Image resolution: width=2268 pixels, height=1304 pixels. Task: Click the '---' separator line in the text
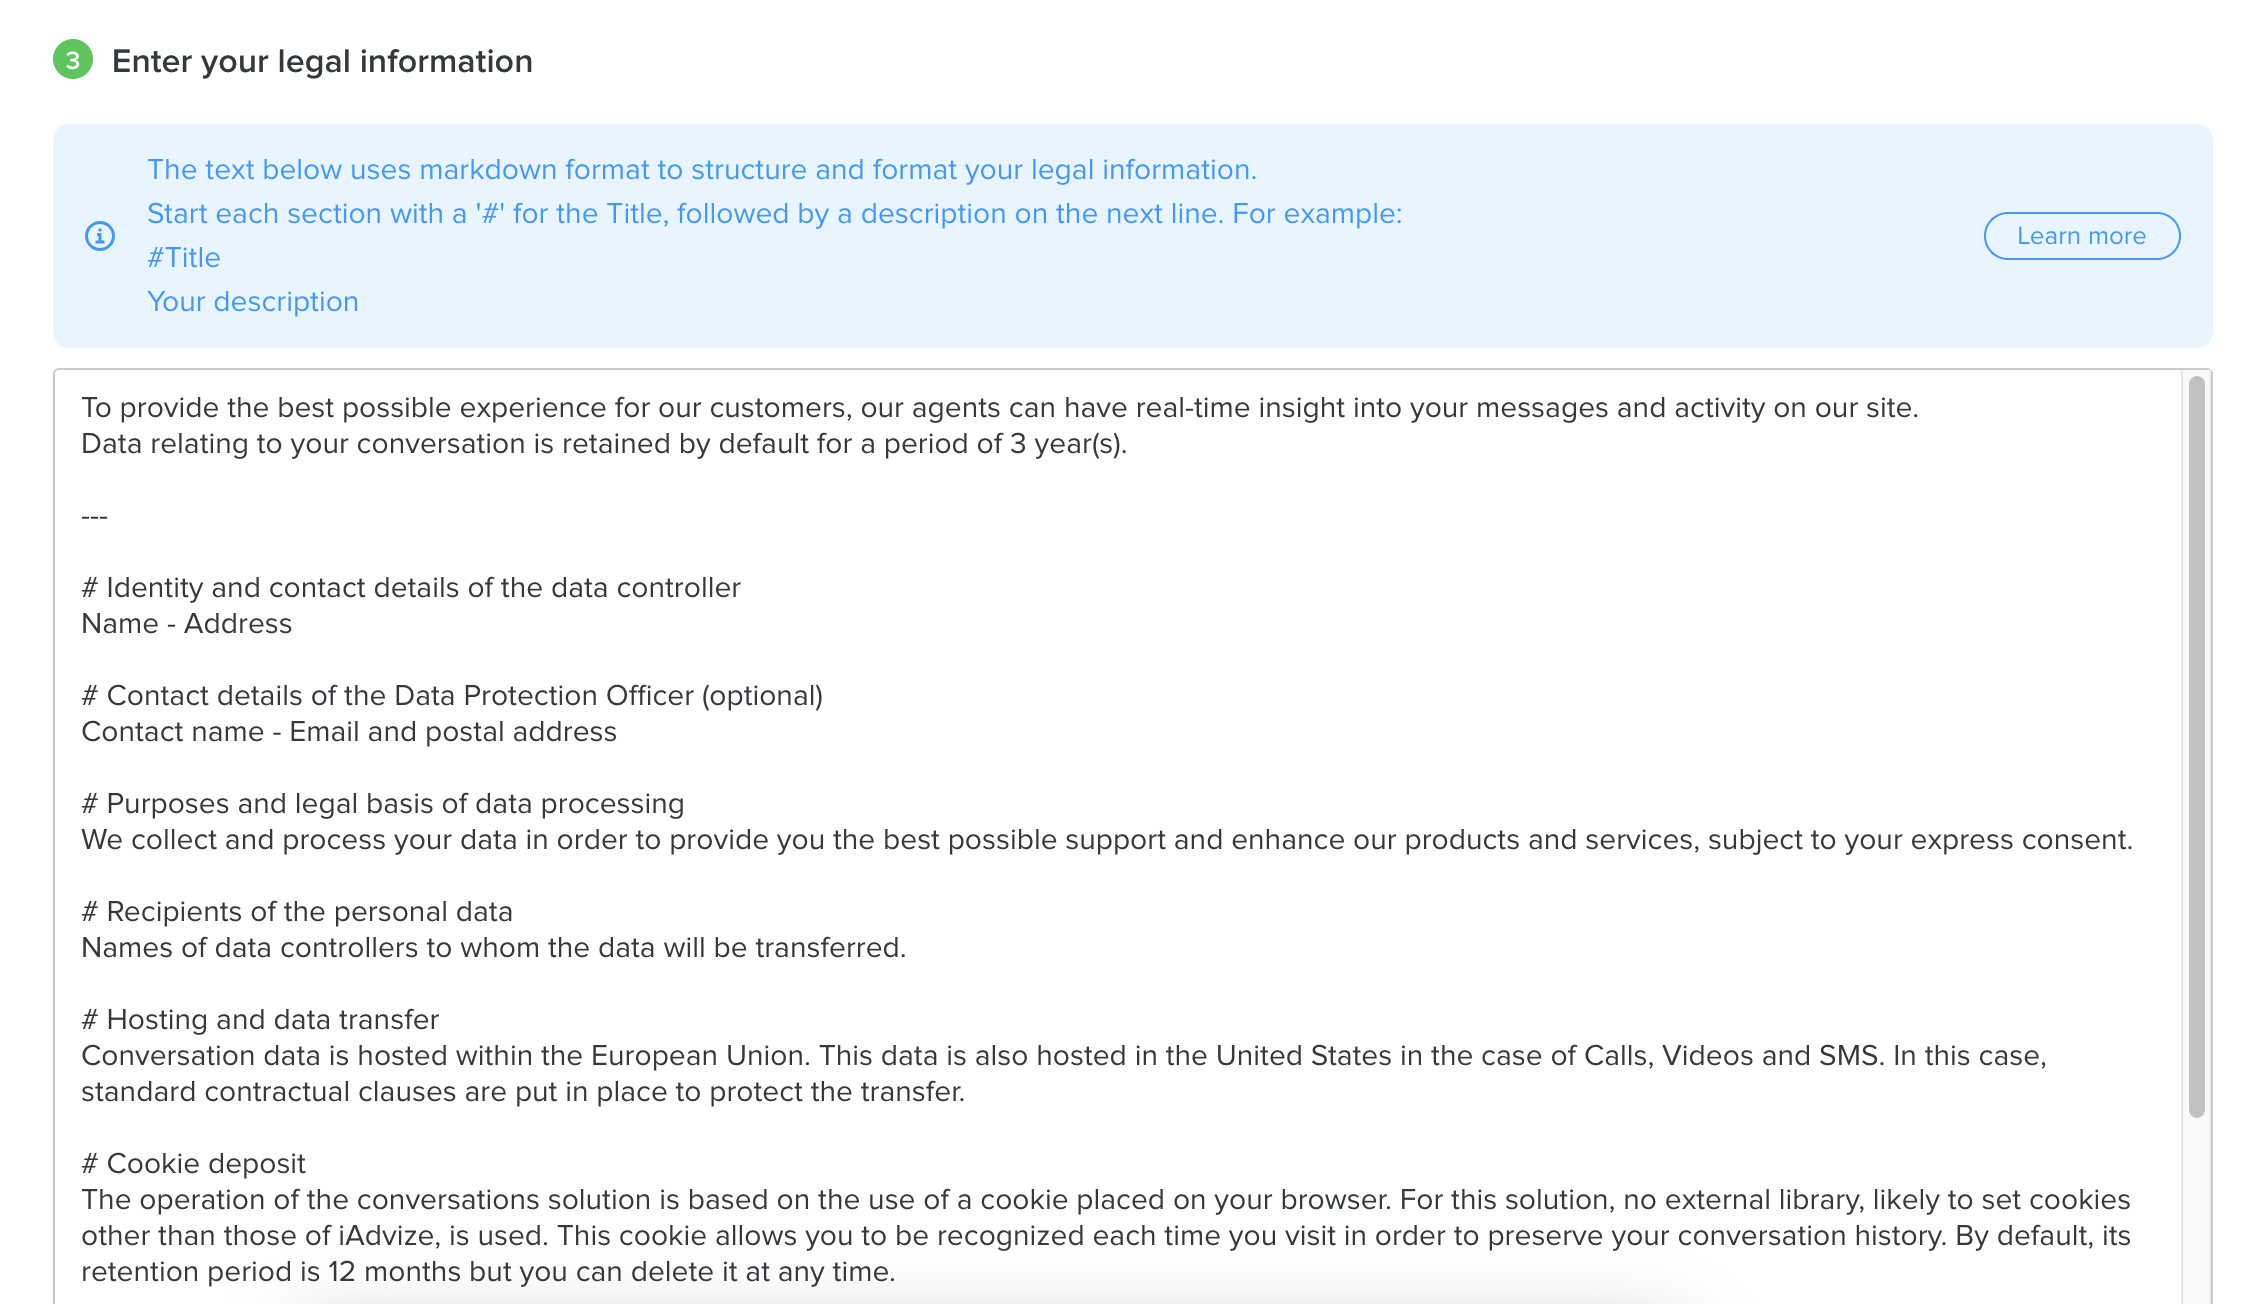click(x=94, y=517)
